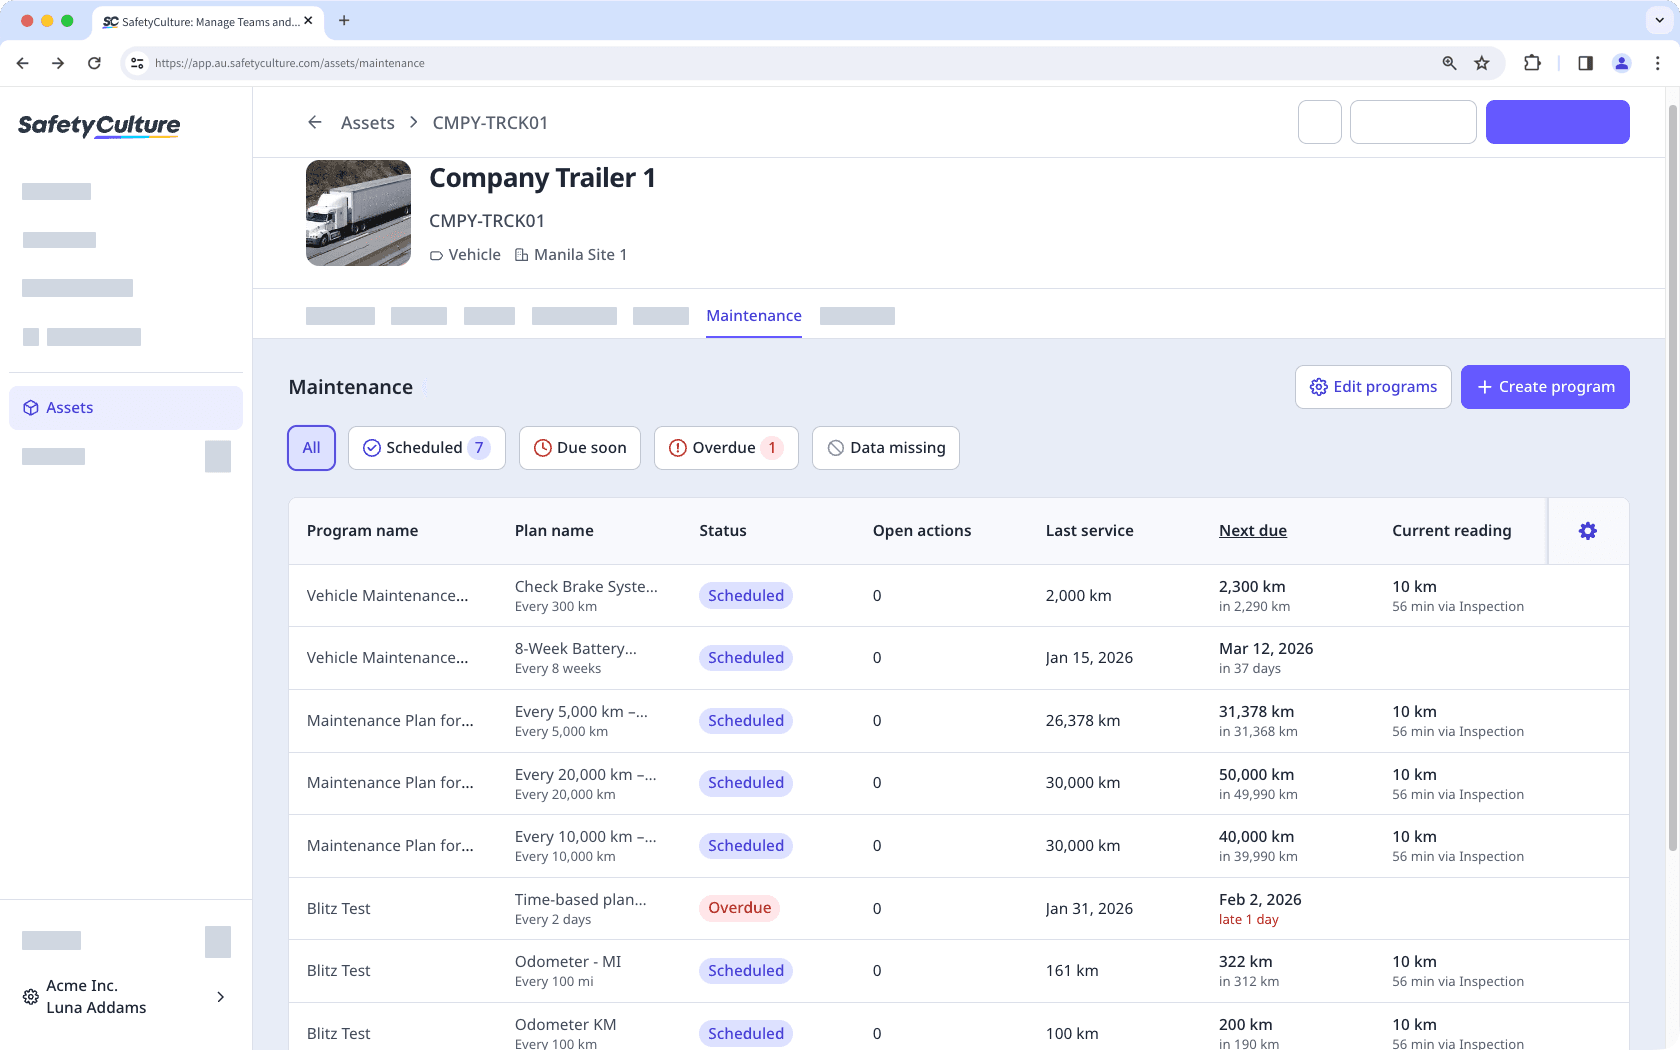This screenshot has height=1050, width=1680.
Task: Open the tab search chevron at top right
Action: (x=1657, y=20)
